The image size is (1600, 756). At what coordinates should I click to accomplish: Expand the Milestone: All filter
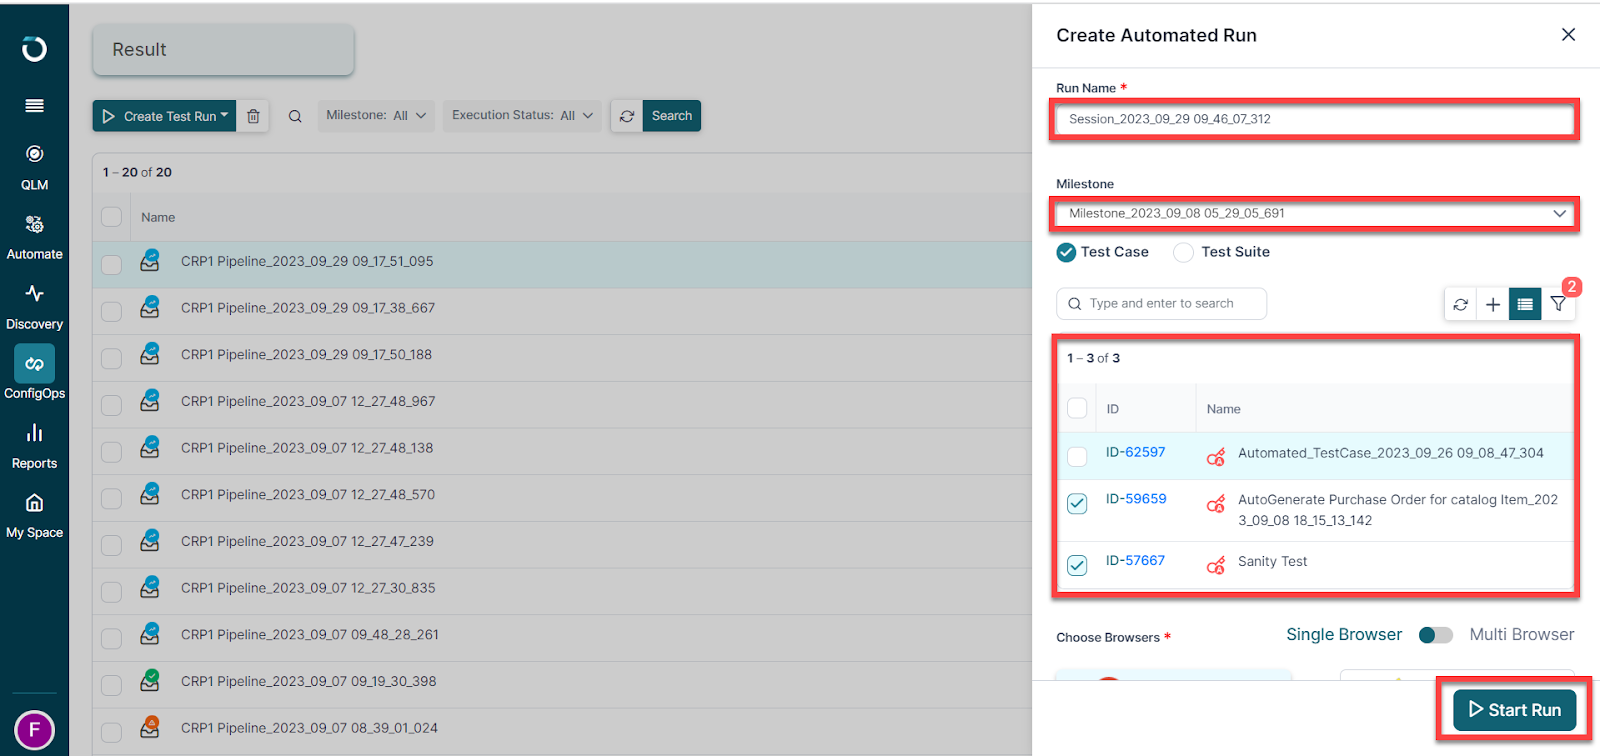[376, 116]
